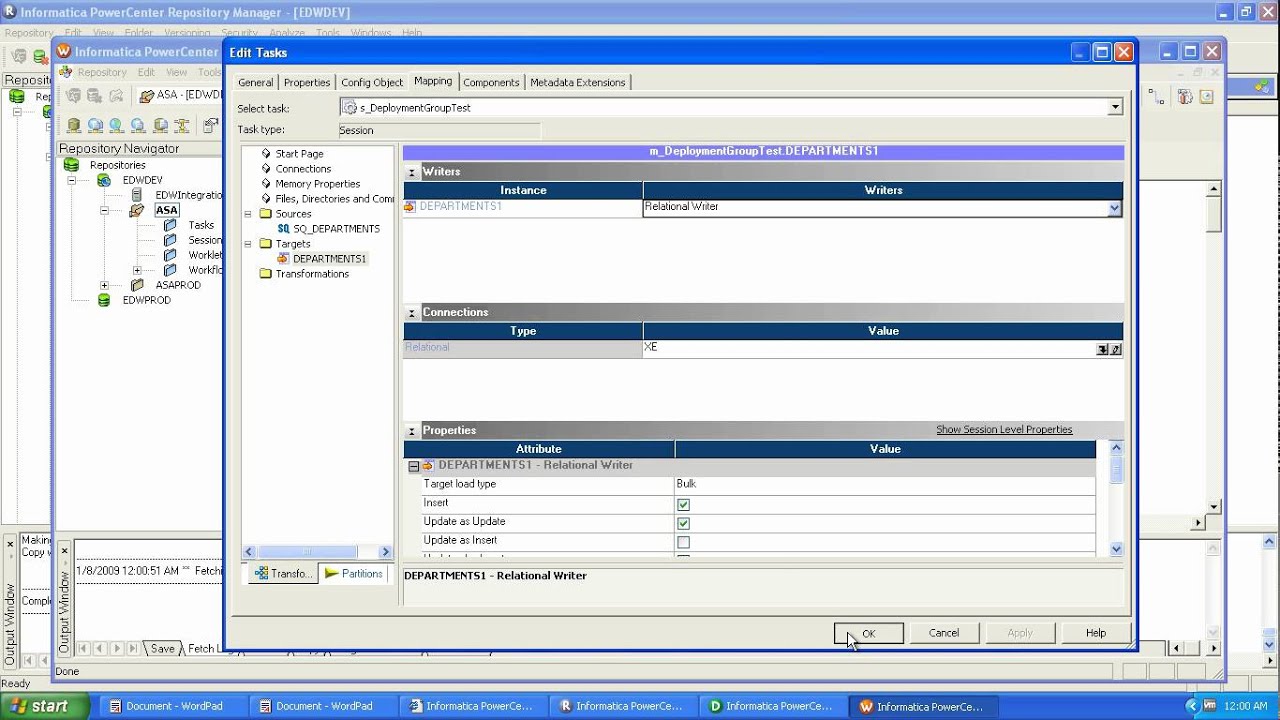
Task: Collapse the Properties section
Action: click(412, 431)
